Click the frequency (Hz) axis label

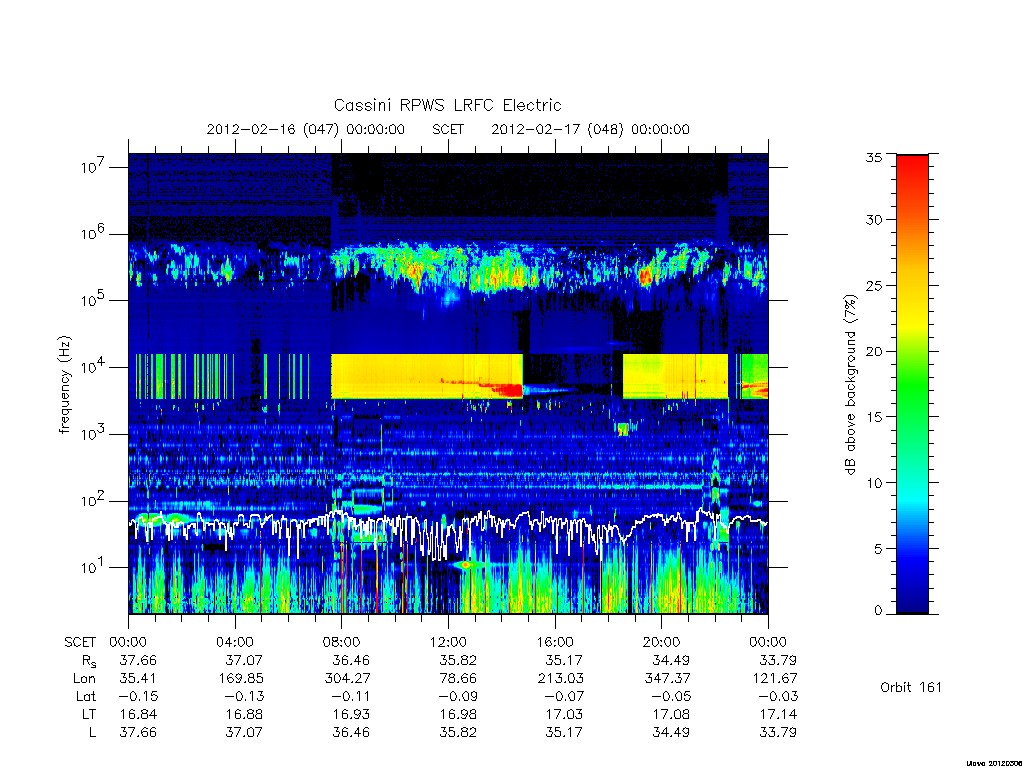tap(64, 385)
